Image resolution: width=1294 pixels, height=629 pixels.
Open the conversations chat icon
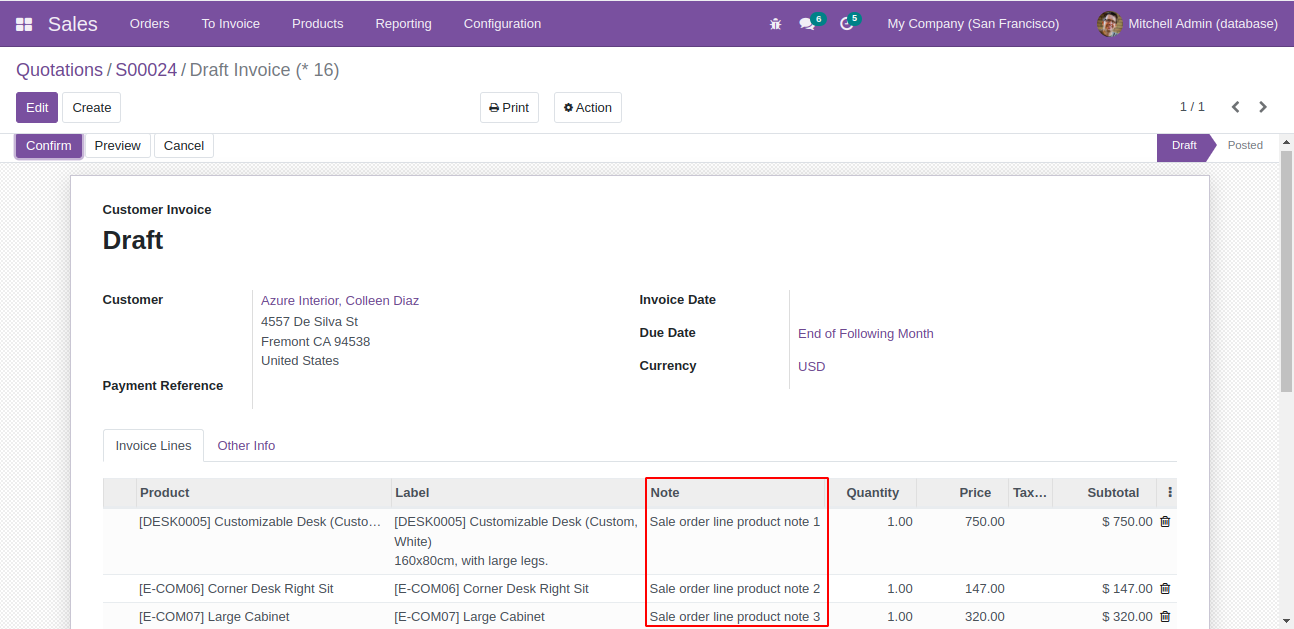807,24
